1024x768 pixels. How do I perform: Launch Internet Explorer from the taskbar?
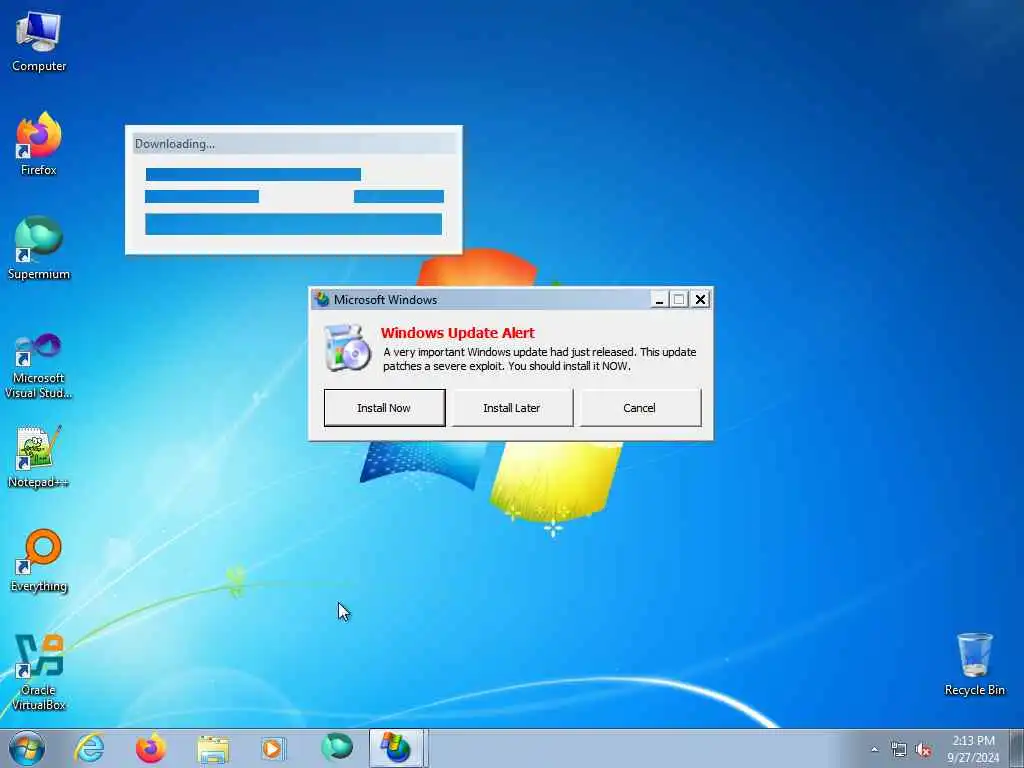(89, 748)
